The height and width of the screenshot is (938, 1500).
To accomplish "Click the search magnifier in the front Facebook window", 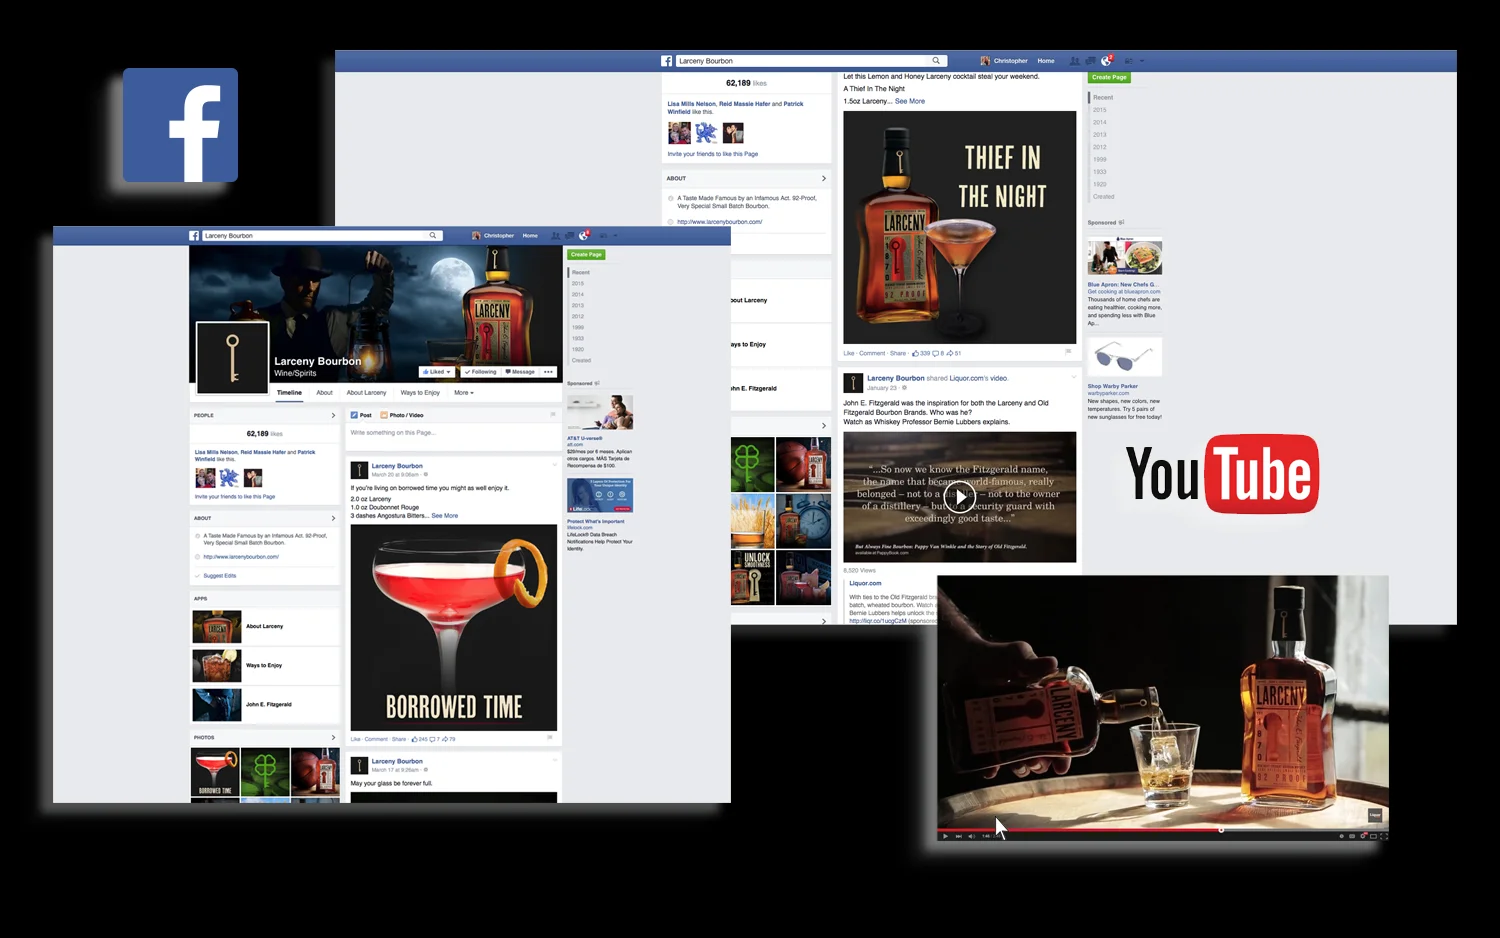I will click(x=433, y=236).
